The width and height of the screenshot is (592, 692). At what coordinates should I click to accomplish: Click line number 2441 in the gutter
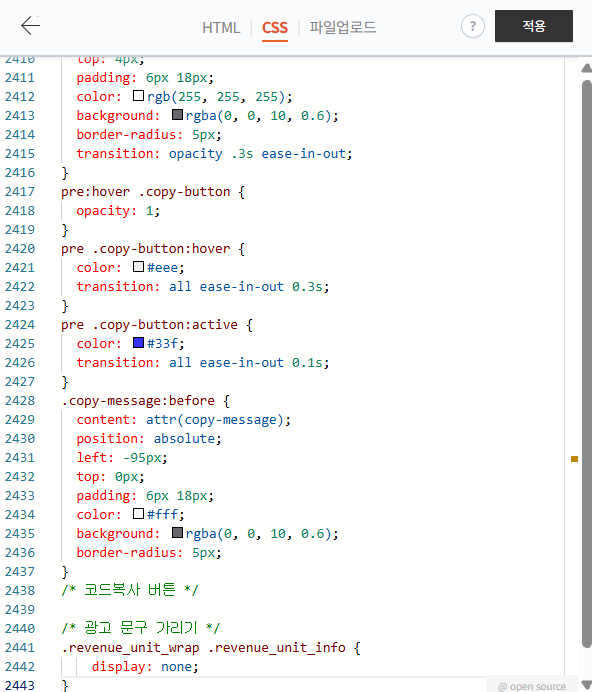point(20,647)
